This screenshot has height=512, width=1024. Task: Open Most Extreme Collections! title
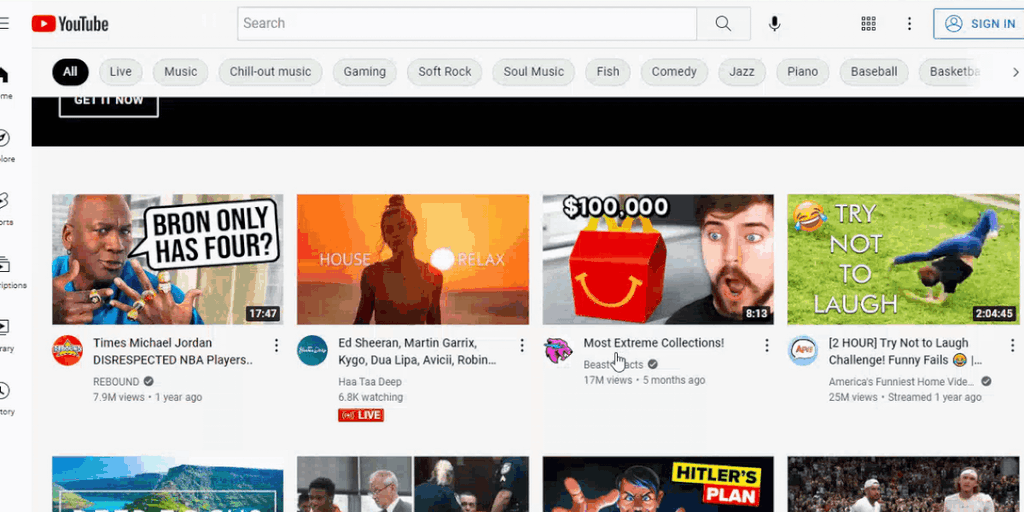[654, 343]
